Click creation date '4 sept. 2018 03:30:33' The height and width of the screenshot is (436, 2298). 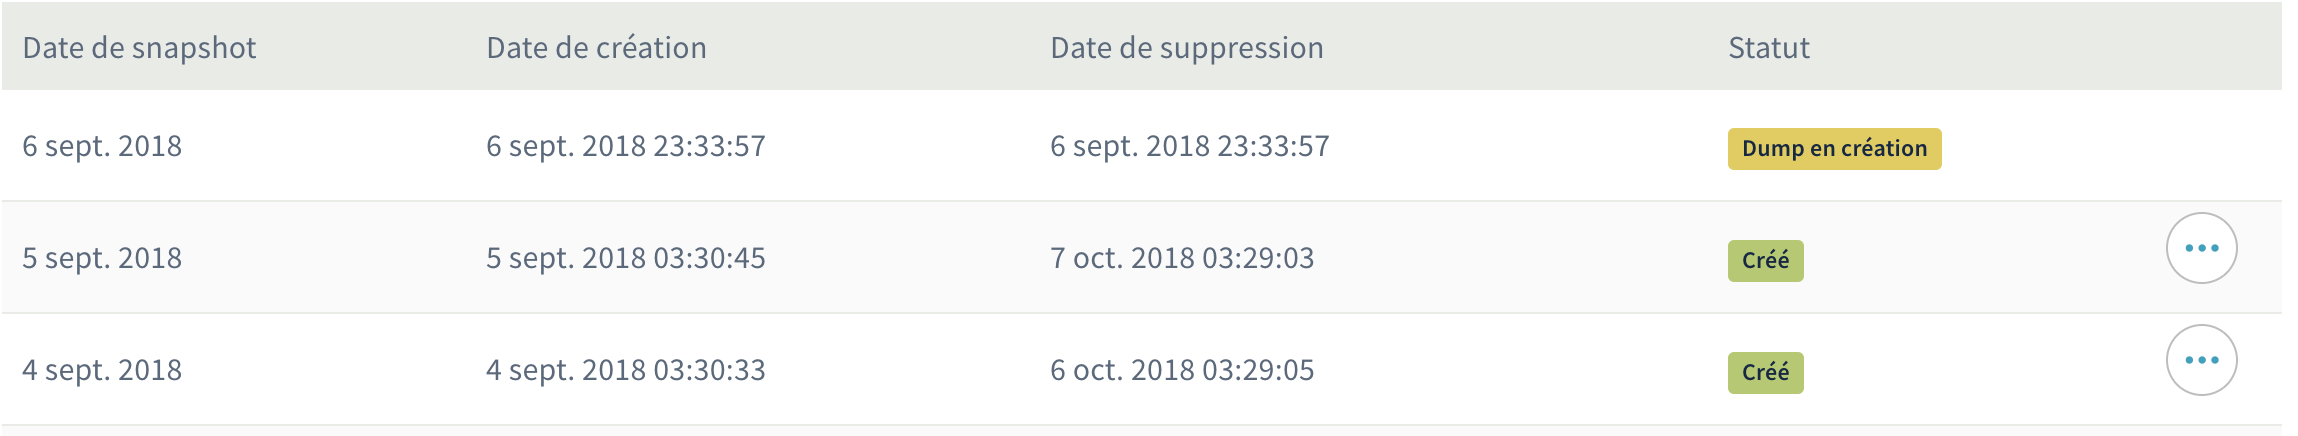tap(625, 370)
